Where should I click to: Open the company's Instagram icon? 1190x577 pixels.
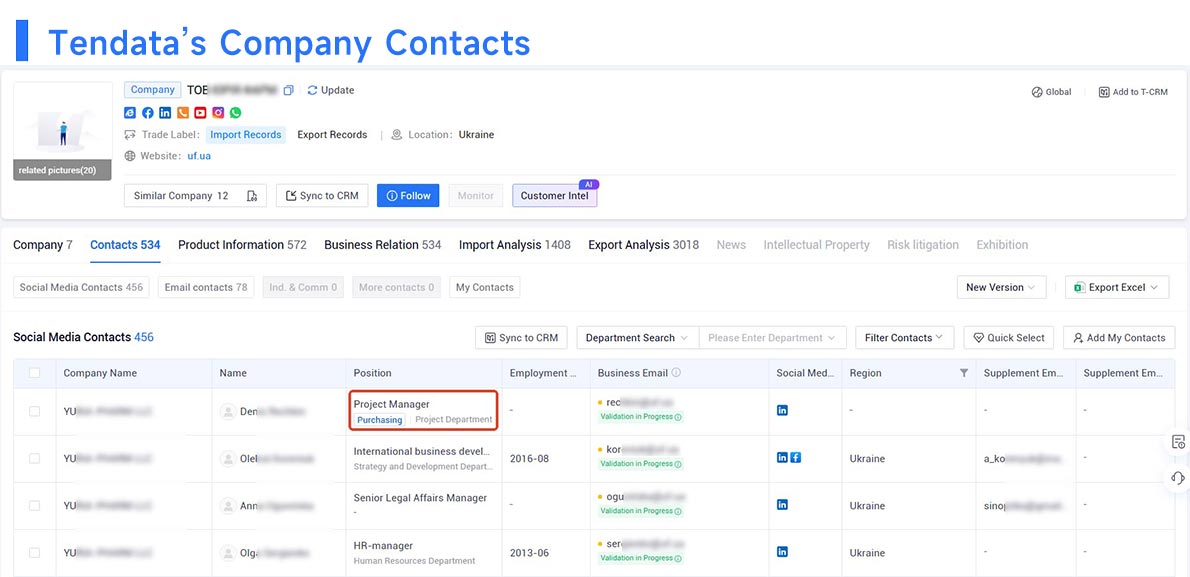coord(218,112)
